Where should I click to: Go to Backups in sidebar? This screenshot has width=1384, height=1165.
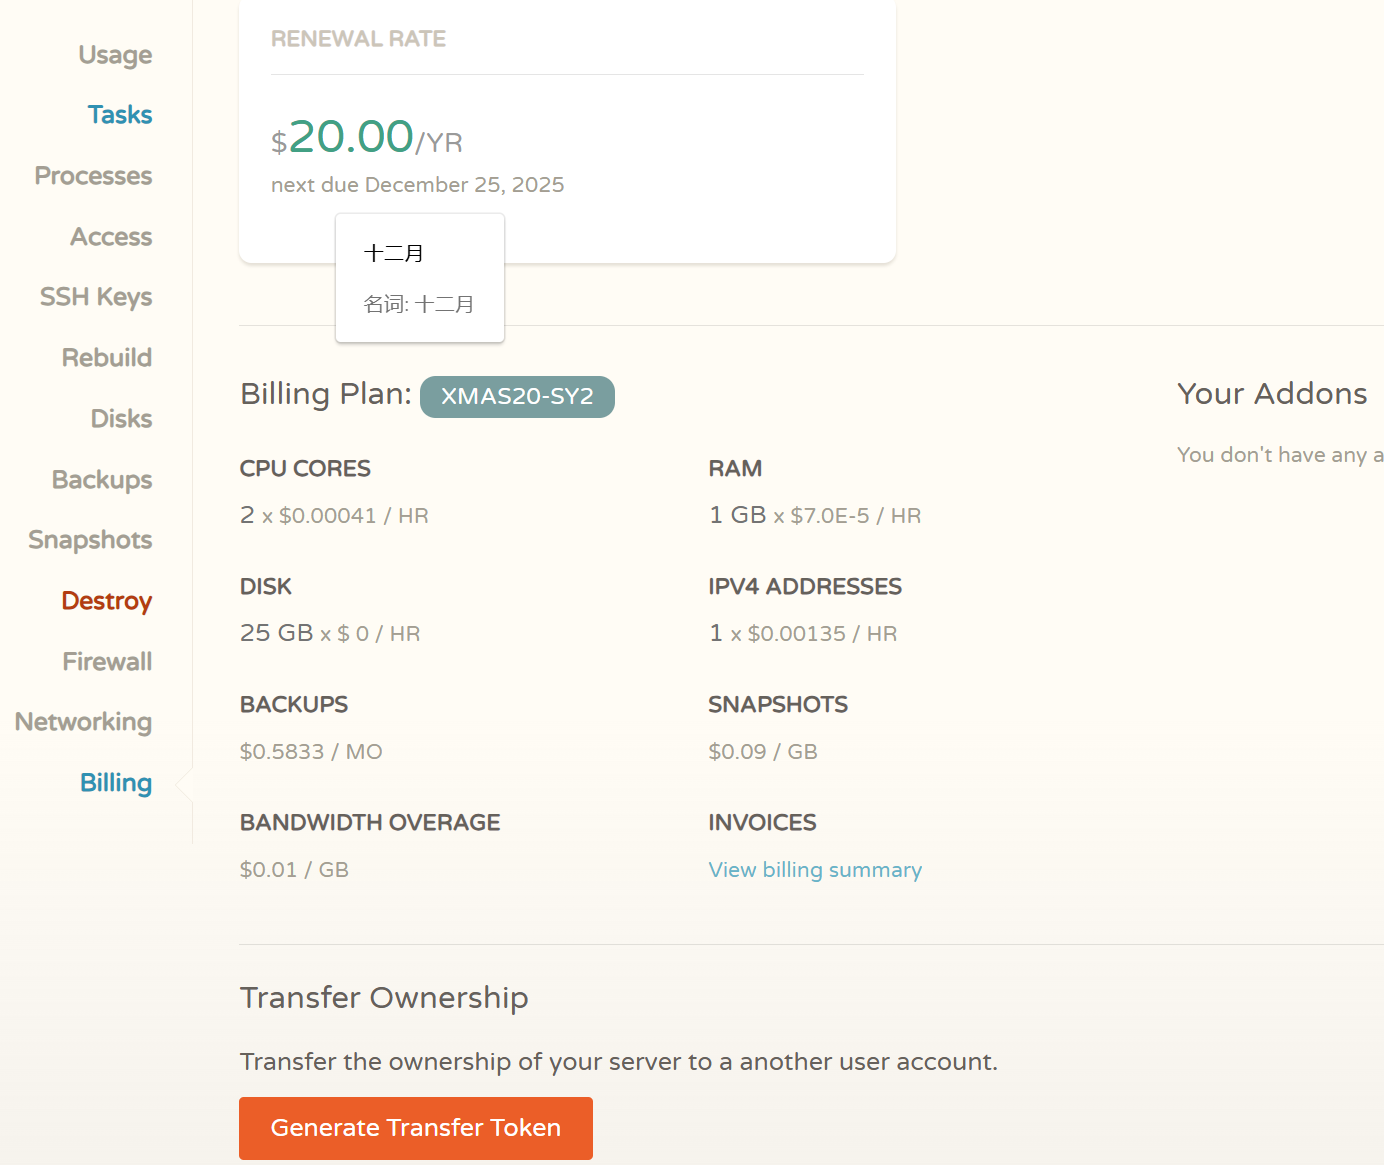102,480
